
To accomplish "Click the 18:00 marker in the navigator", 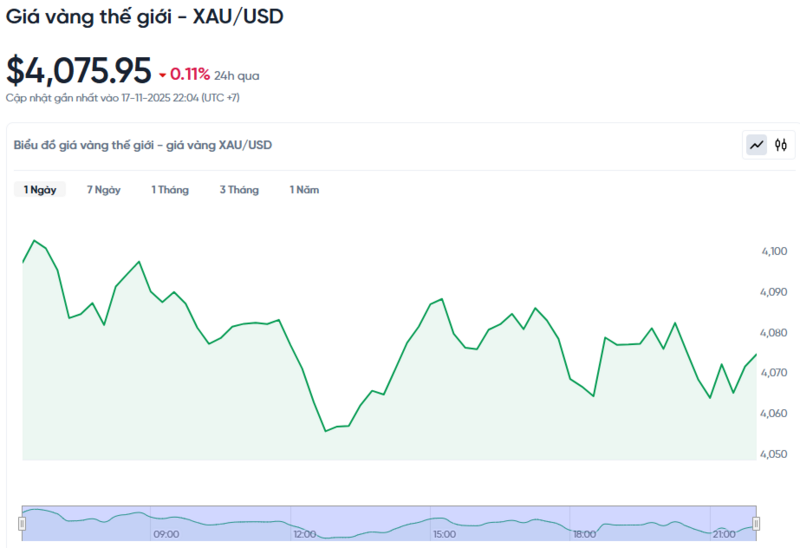I will tap(585, 534).
